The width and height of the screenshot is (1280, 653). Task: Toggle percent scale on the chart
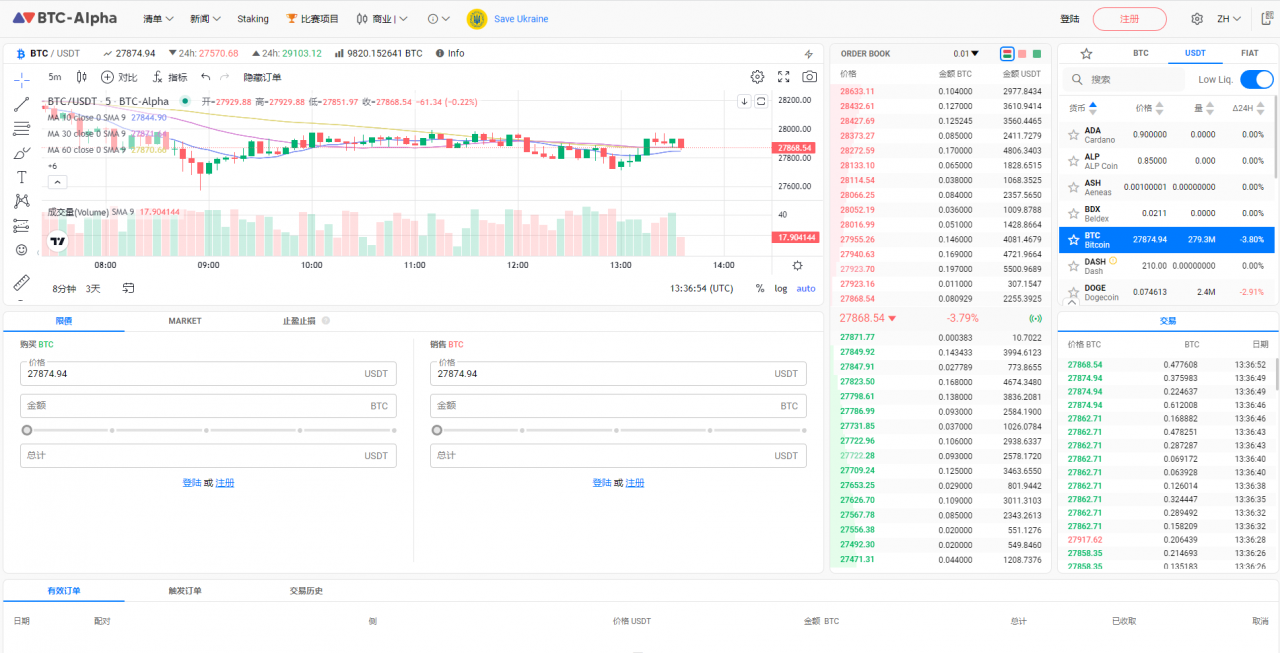(x=760, y=288)
